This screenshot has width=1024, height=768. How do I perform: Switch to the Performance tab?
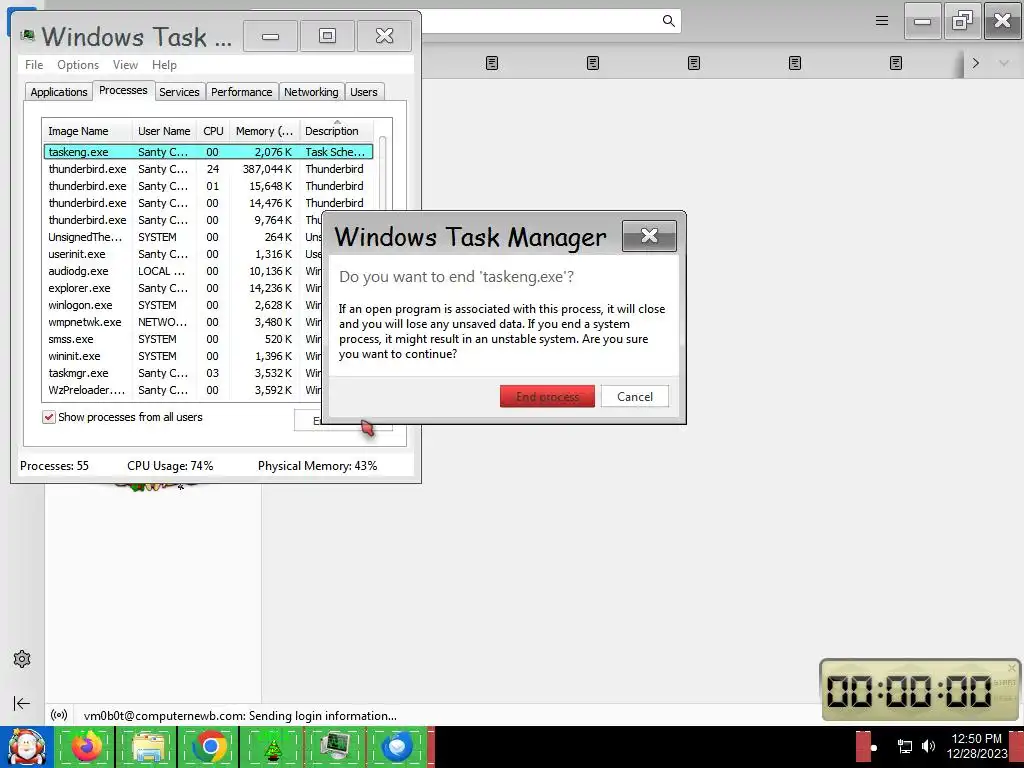242,92
